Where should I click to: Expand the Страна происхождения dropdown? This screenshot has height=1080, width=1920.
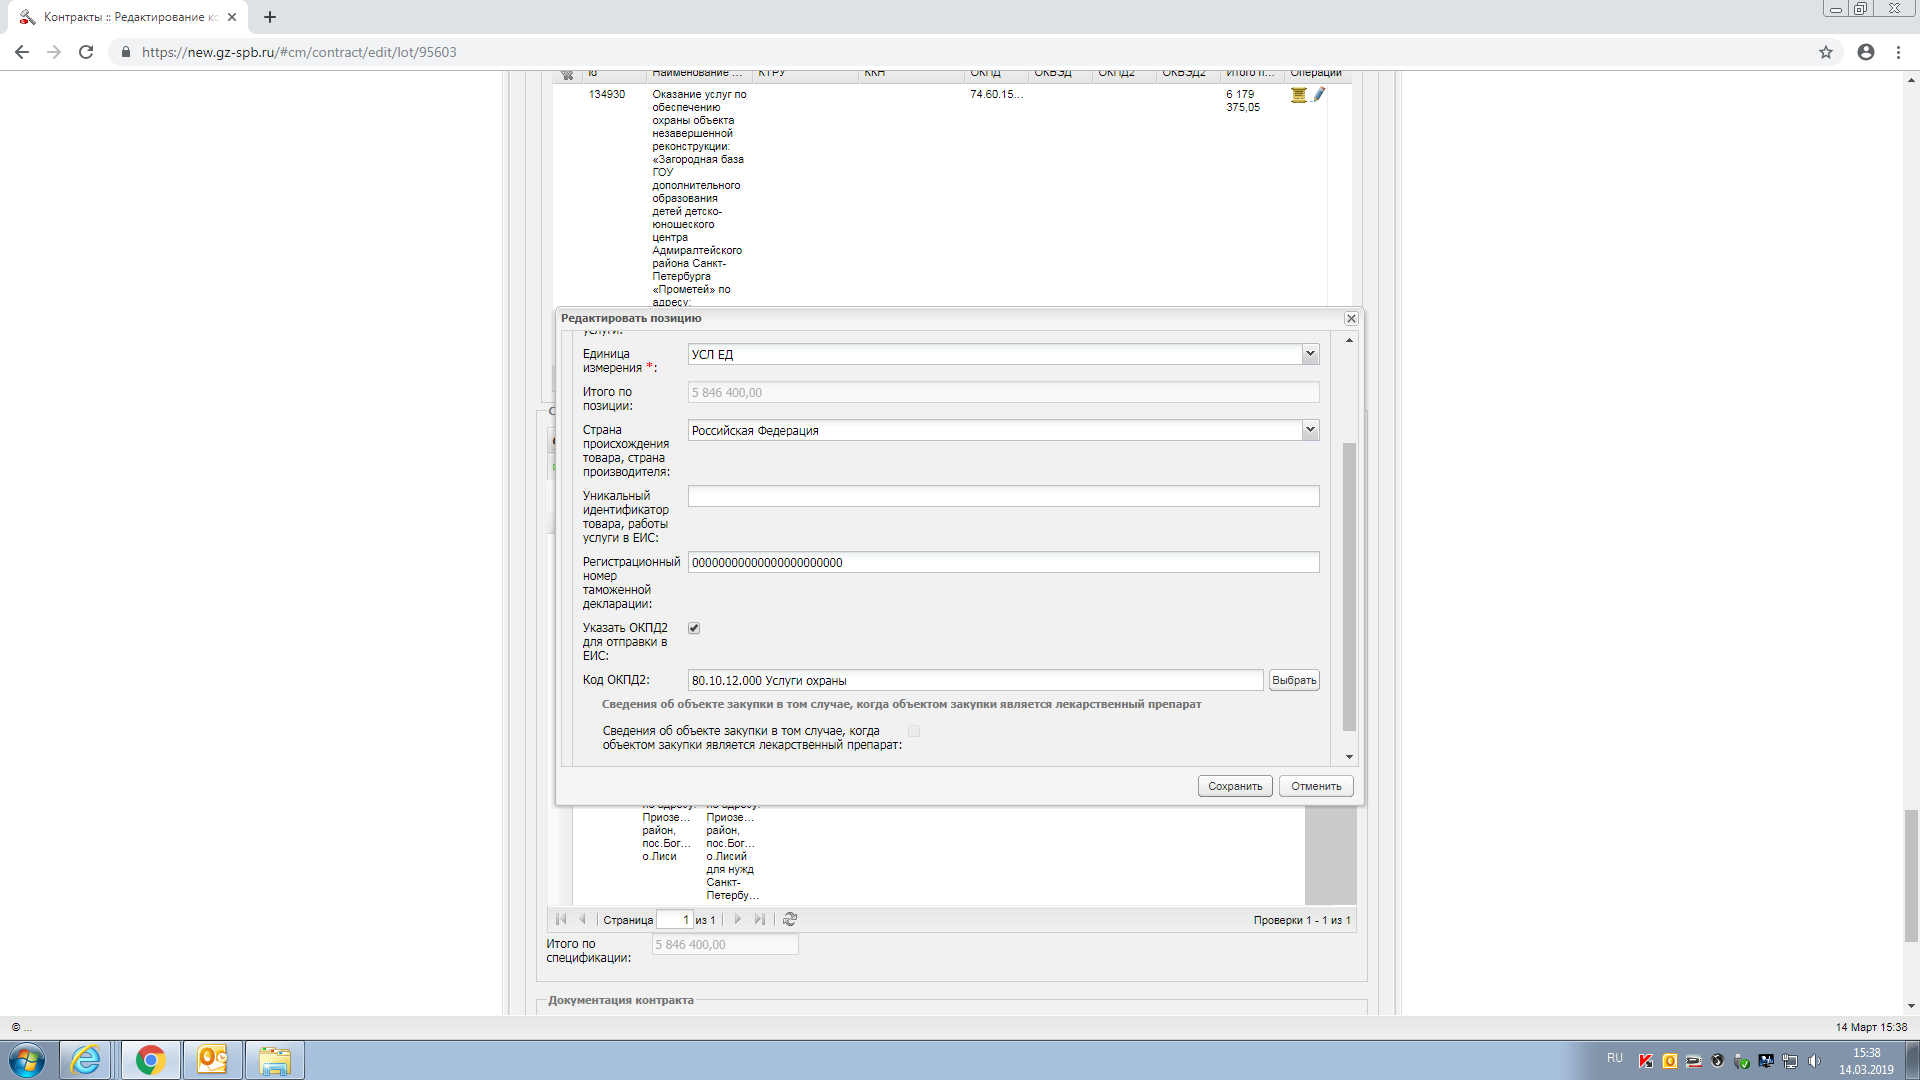coord(1310,430)
